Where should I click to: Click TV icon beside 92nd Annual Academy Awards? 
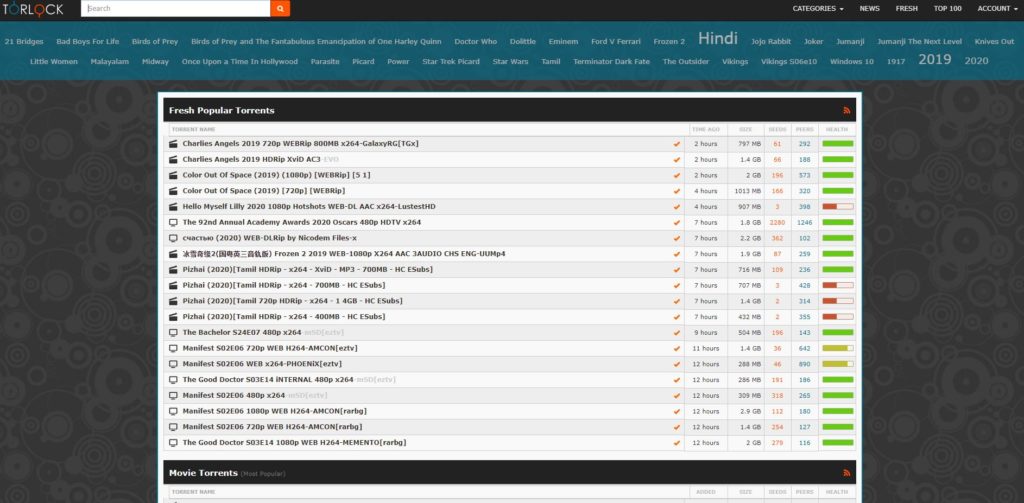coord(173,222)
